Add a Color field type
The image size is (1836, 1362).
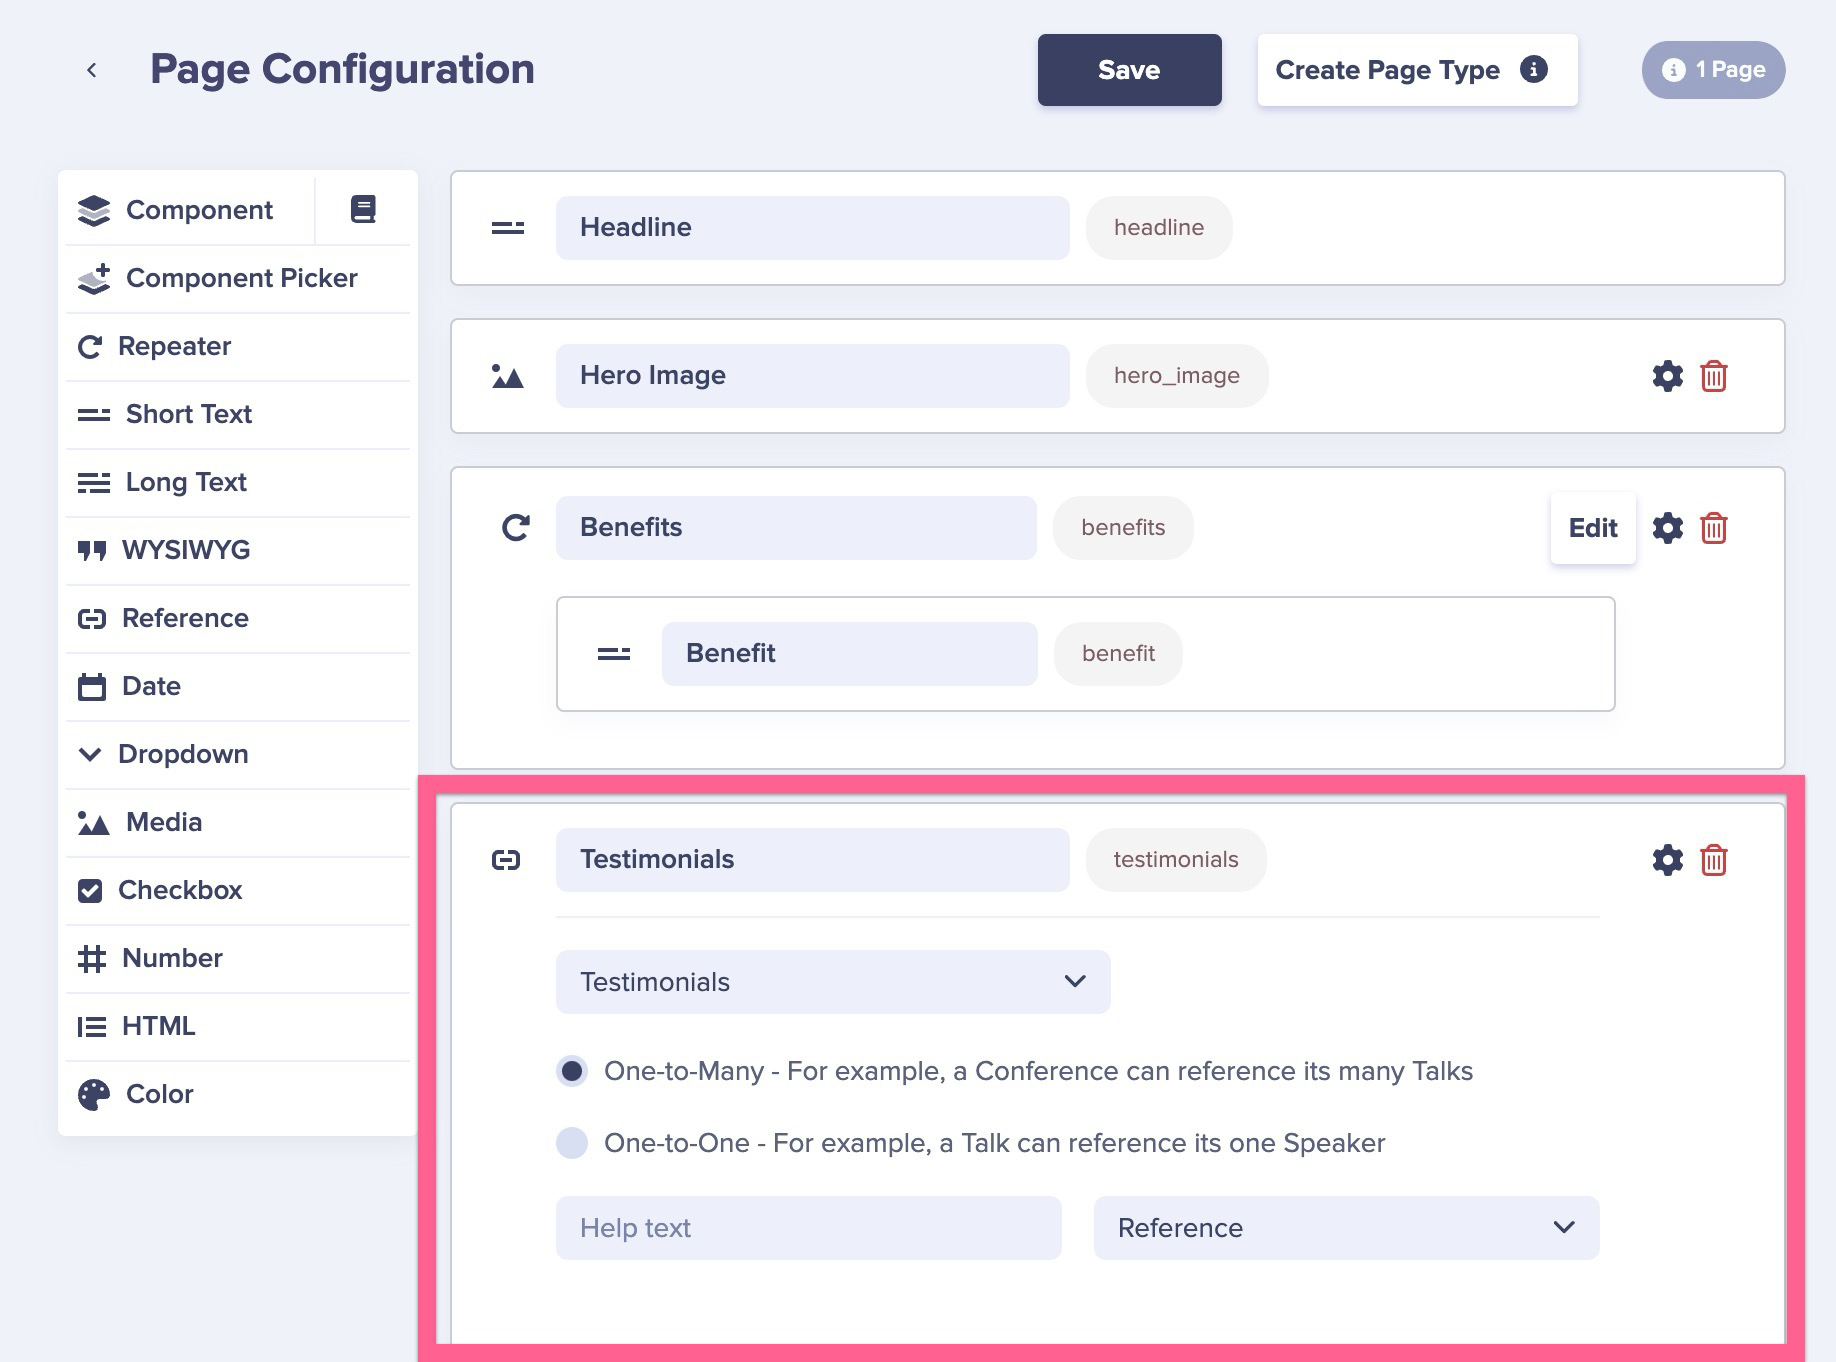tap(159, 1094)
